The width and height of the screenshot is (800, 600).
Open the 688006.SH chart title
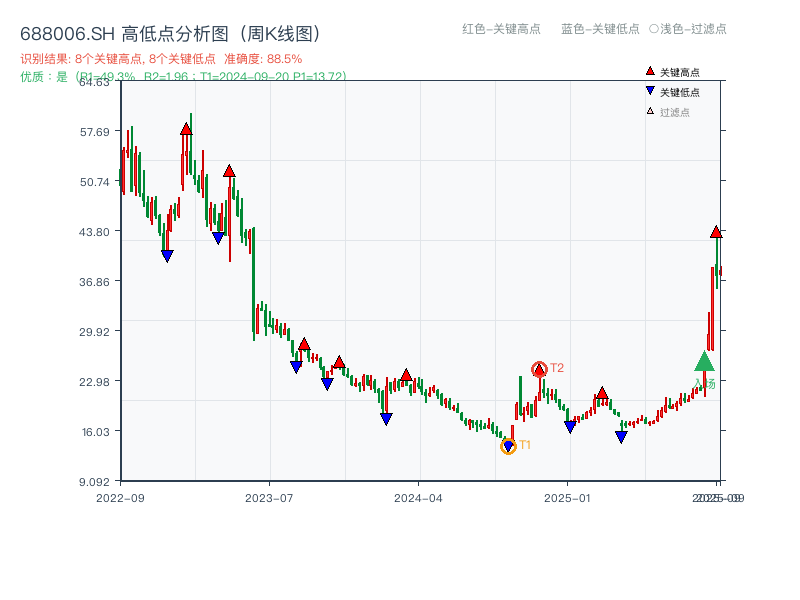[170, 31]
